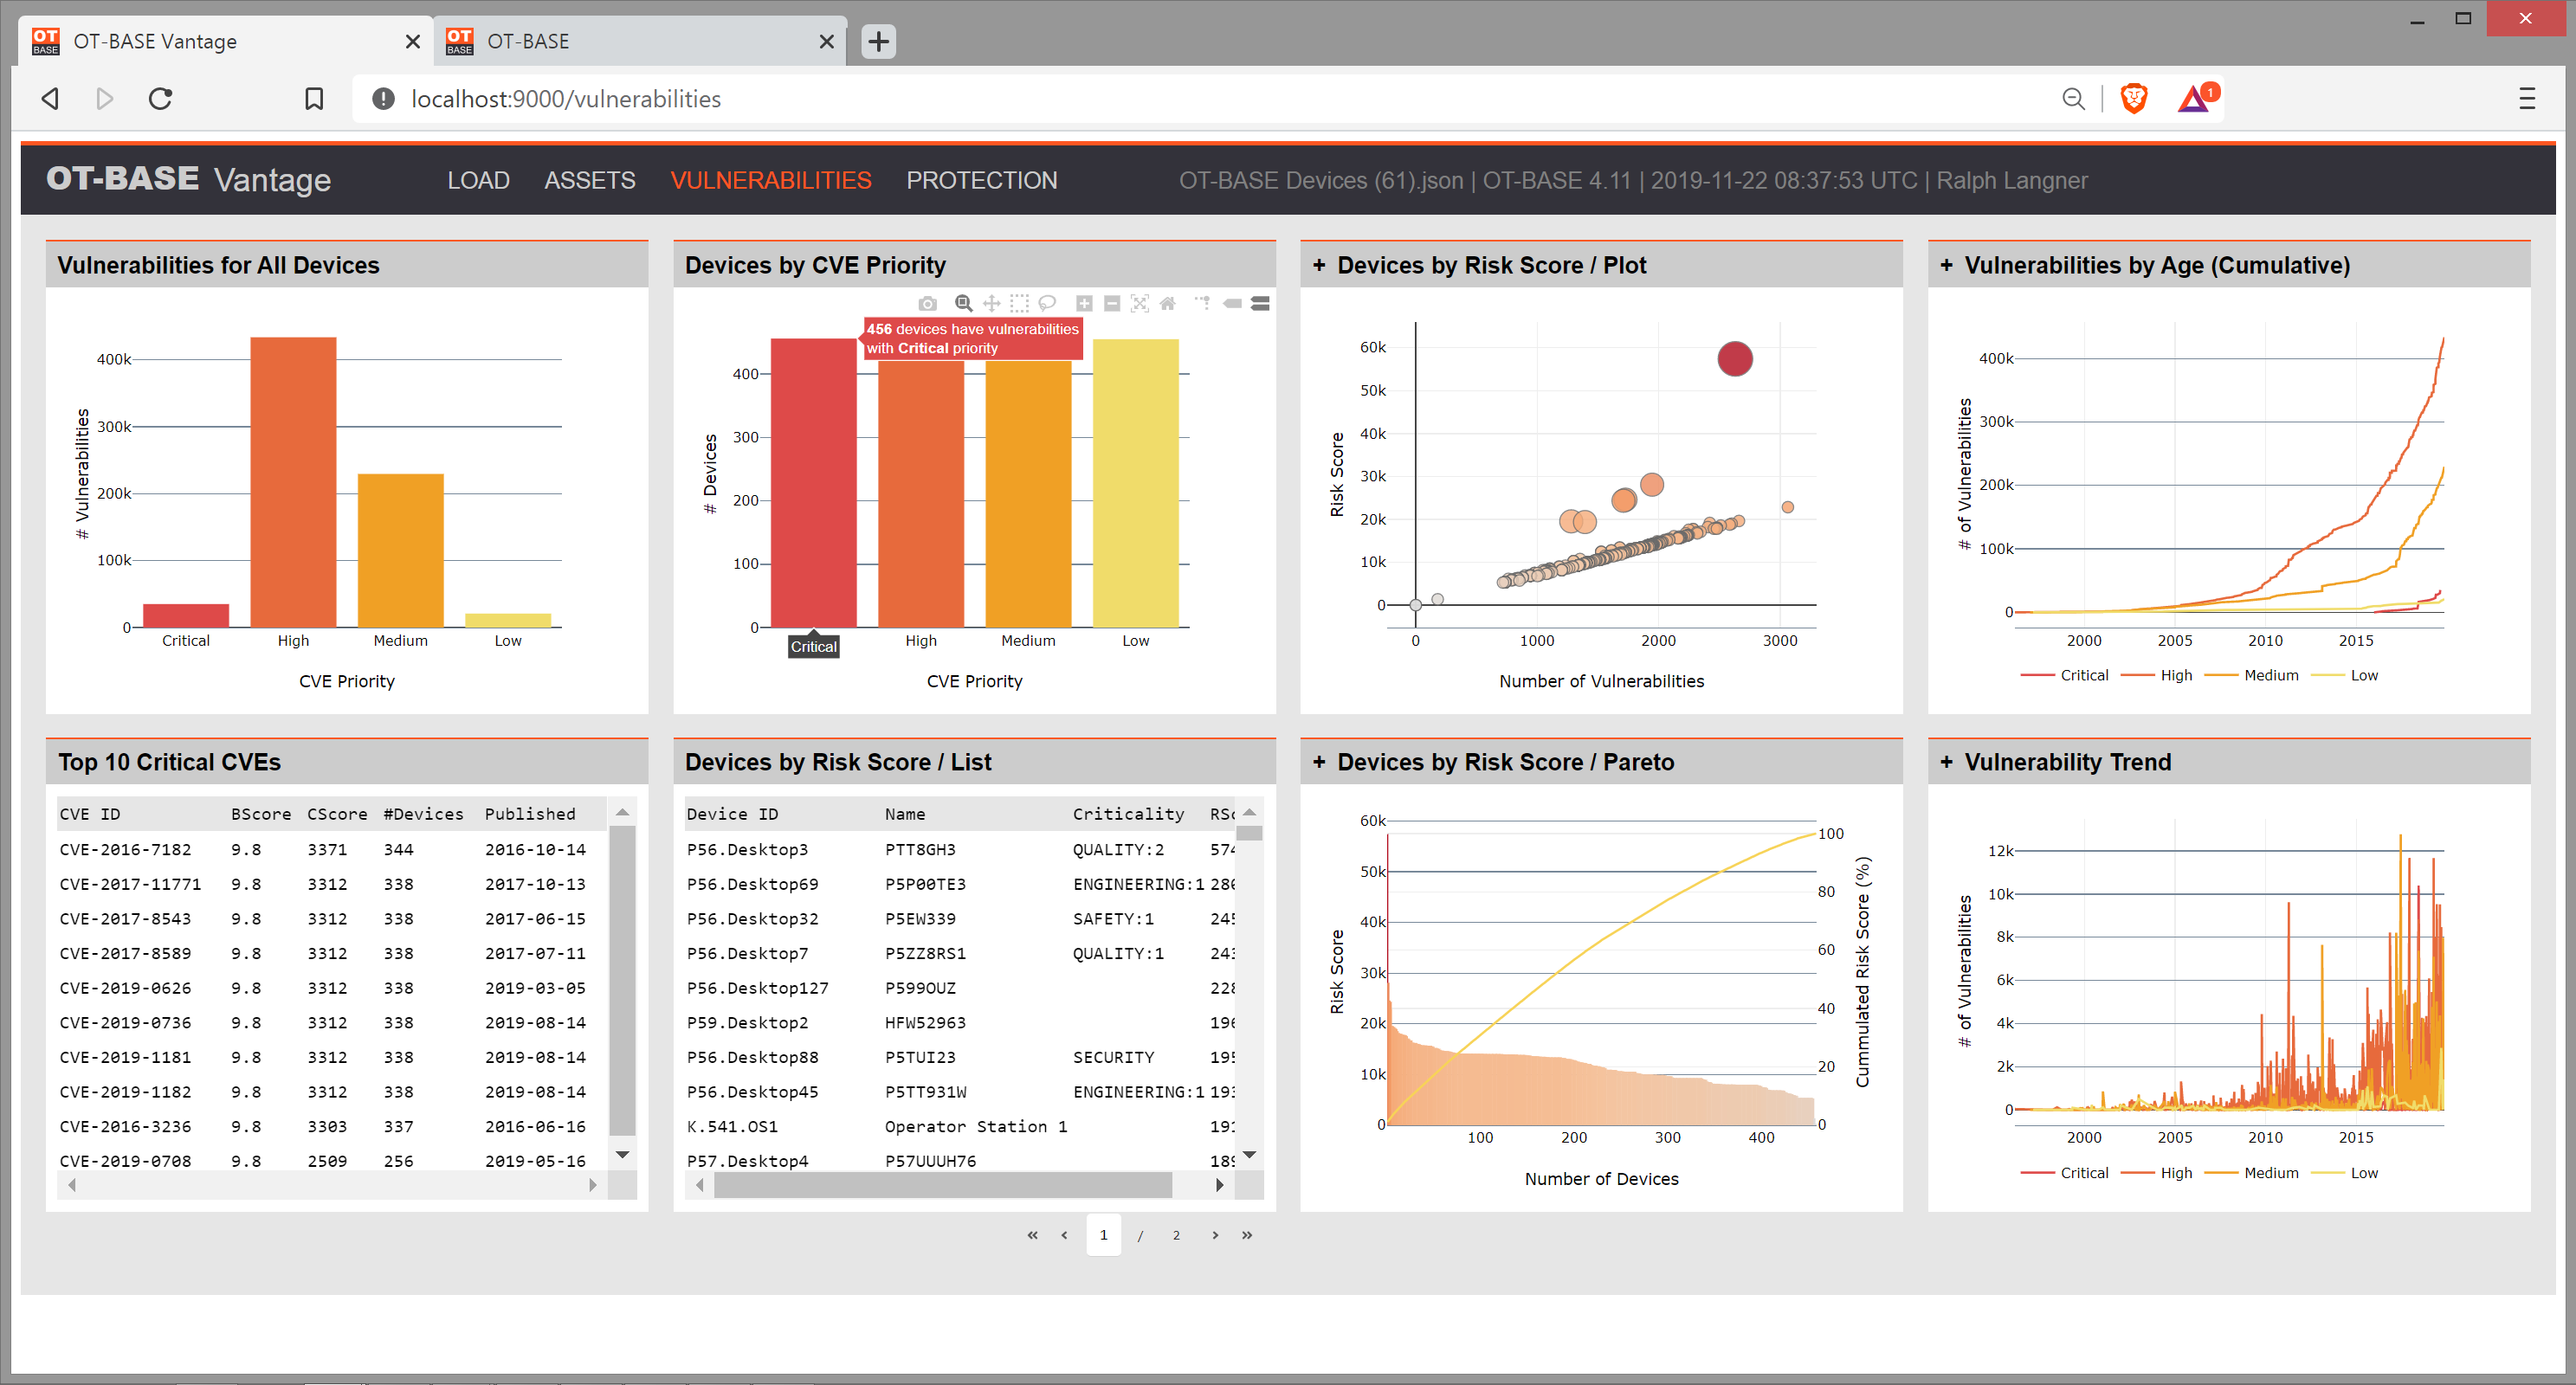
Task: Expand Devices by Risk Score / Pareto panel
Action: (1319, 762)
